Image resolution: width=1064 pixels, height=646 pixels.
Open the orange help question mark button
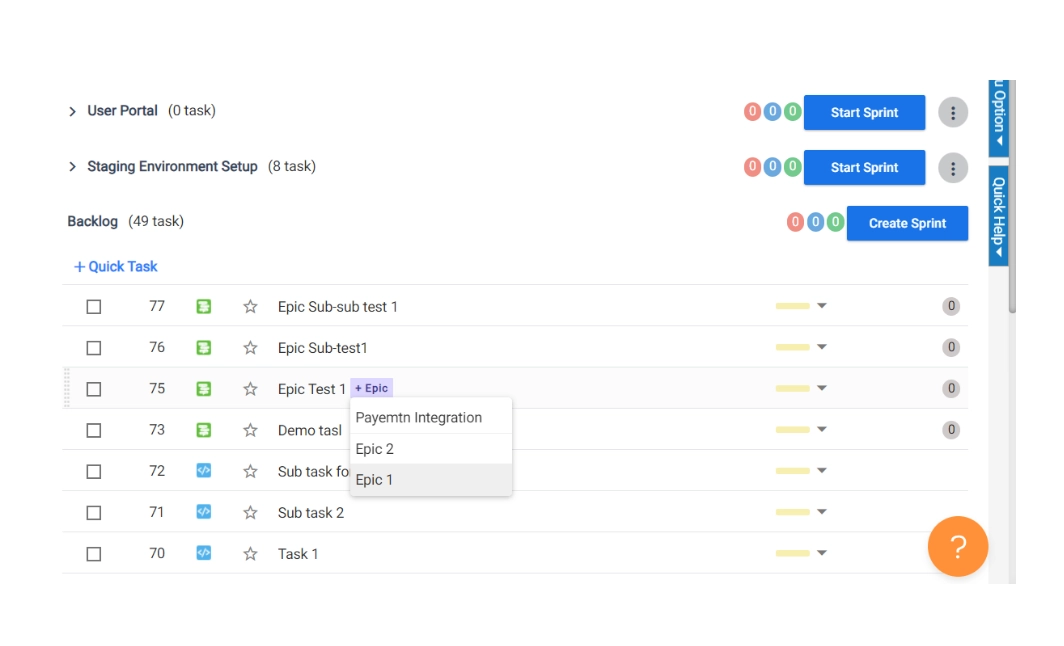click(x=957, y=547)
